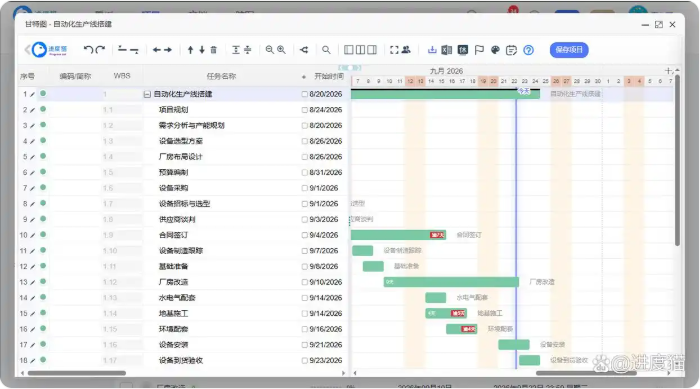Click the 编码/简称 column header
Viewport: 700px width, 389px height.
tap(75, 76)
